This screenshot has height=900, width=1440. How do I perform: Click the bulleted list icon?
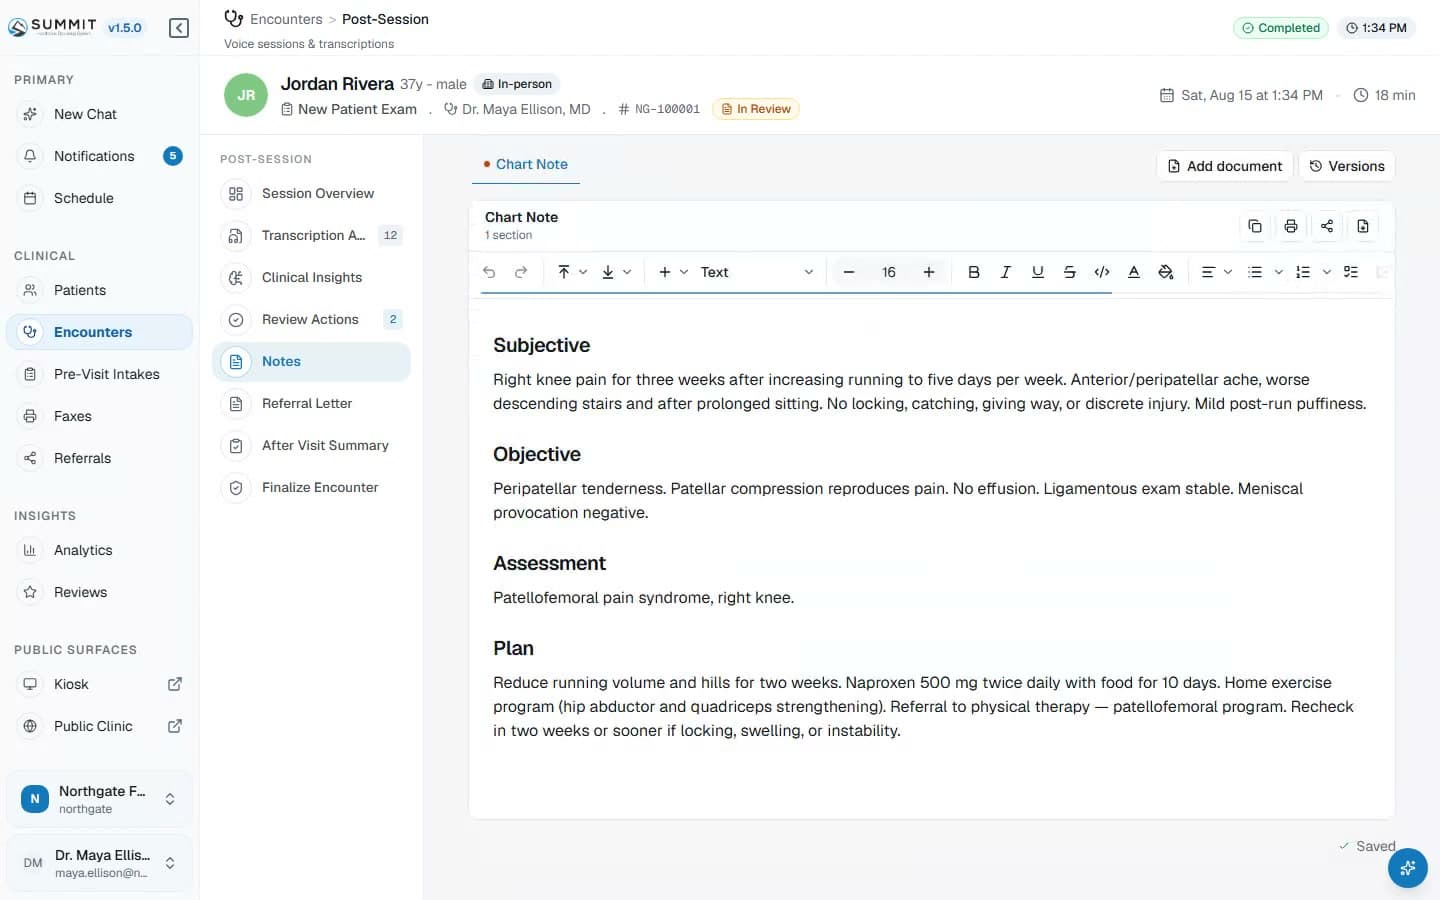click(x=1255, y=272)
